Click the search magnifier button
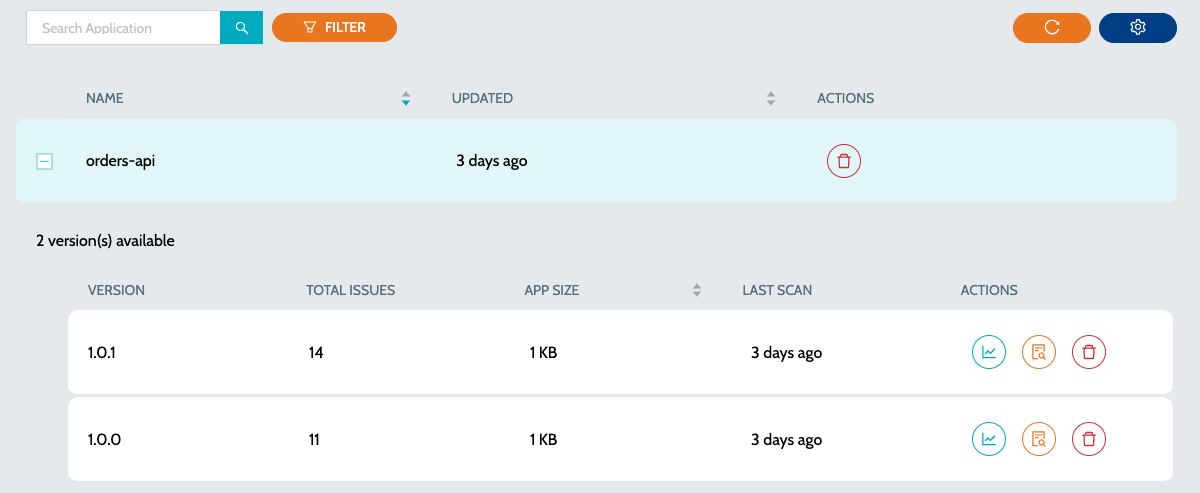The width and height of the screenshot is (1200, 493). pyautogui.click(x=241, y=28)
